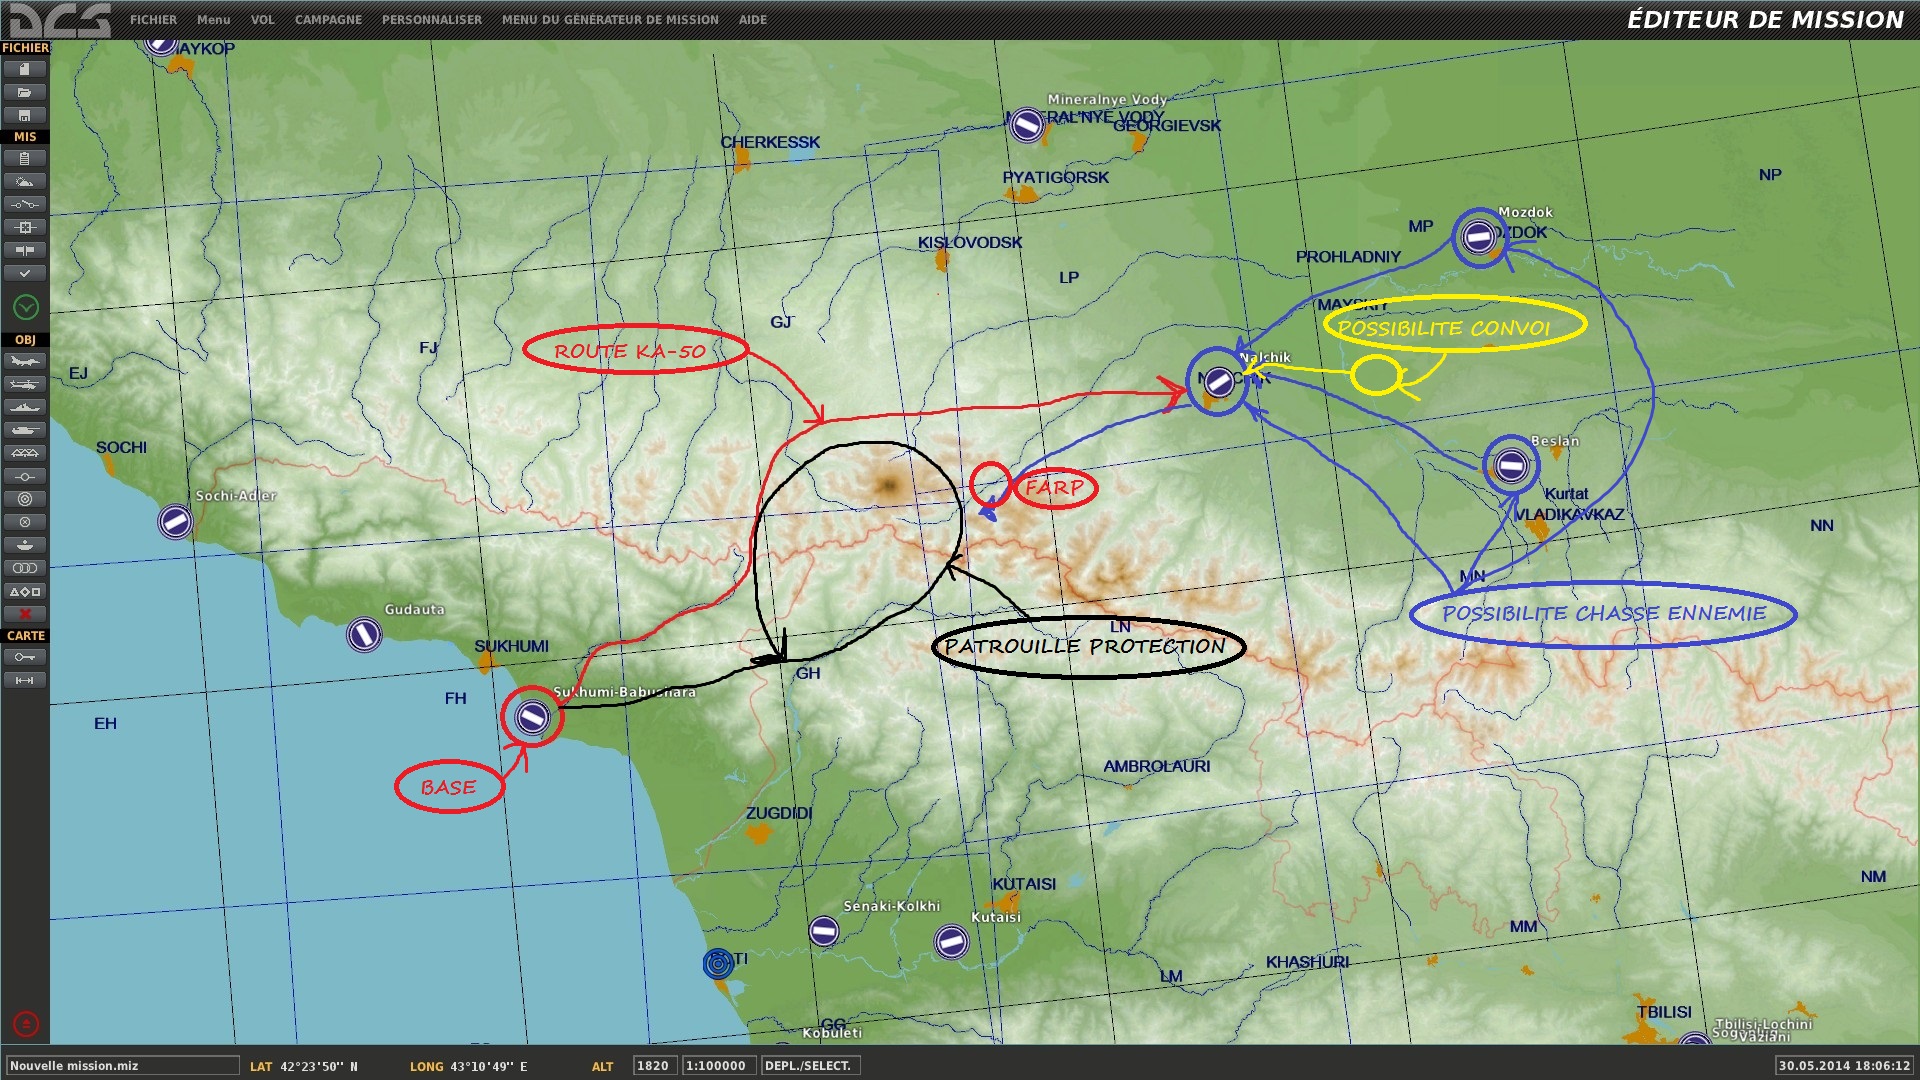Select the circled-cross target point tool
1920x1080 pixels.
25,522
